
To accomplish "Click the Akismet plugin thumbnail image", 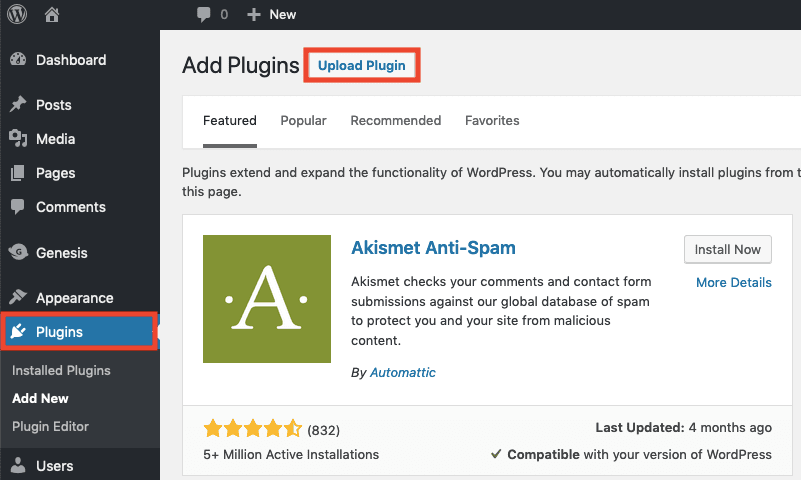I will pos(266,299).
